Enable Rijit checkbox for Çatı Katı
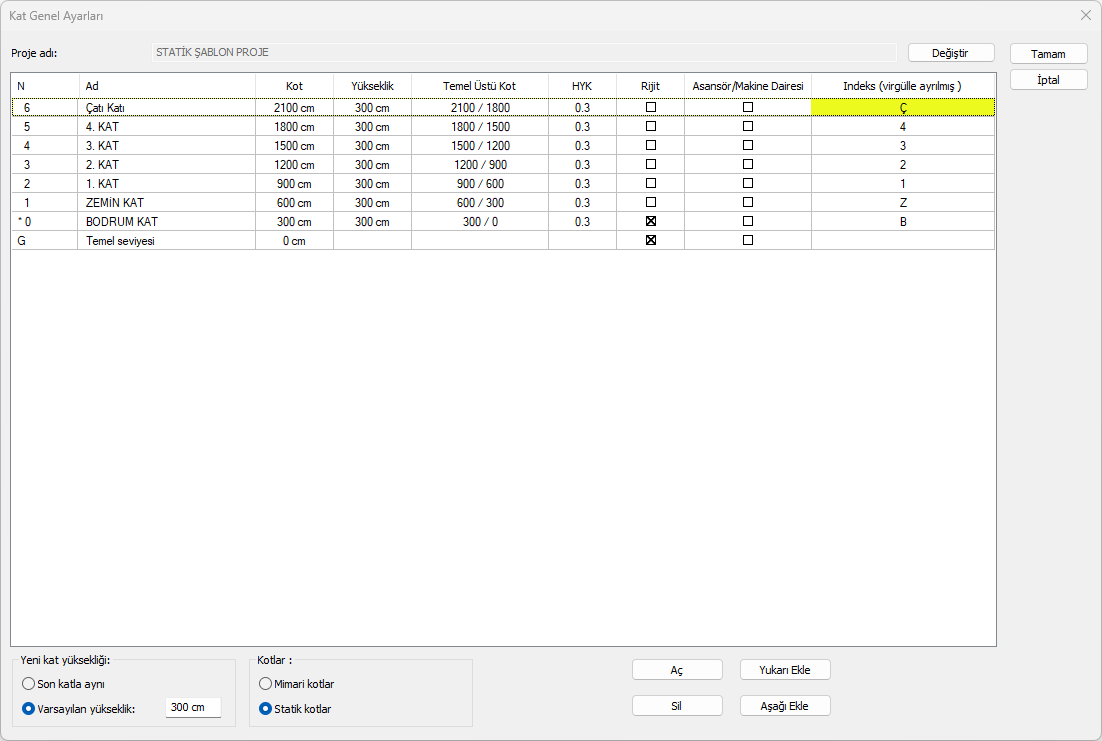The width and height of the screenshot is (1102, 741). [x=651, y=107]
